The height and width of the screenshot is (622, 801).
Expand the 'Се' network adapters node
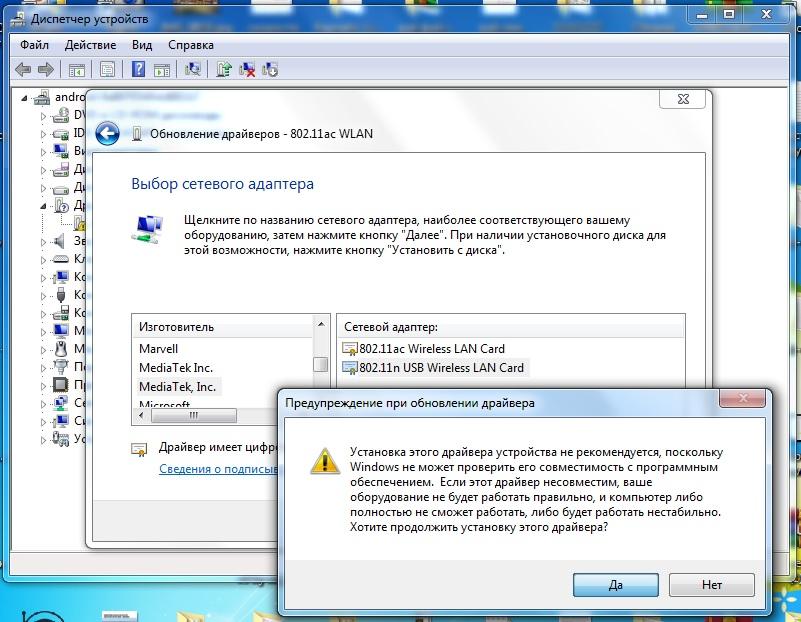43,403
